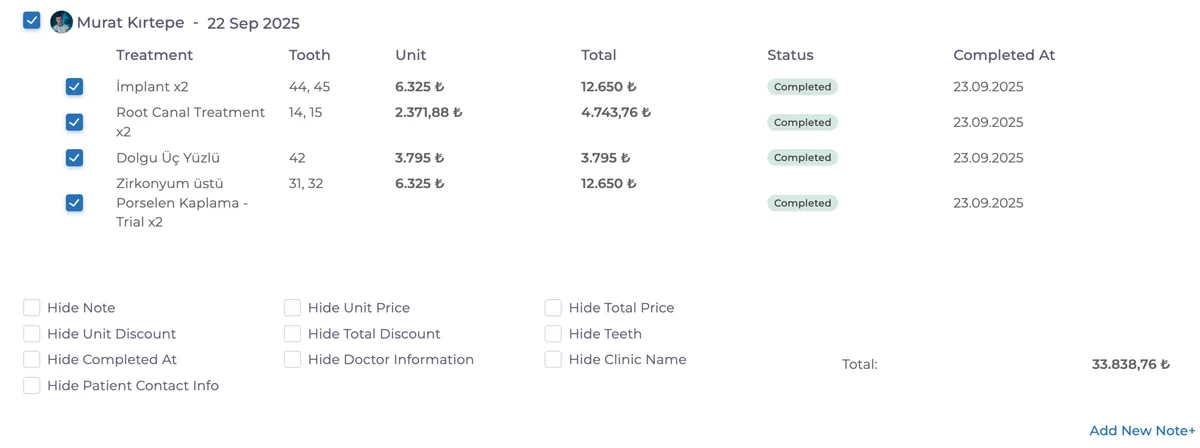Enable Hide Patient Contact Info checkbox
The image size is (1200, 448).
click(x=32, y=385)
